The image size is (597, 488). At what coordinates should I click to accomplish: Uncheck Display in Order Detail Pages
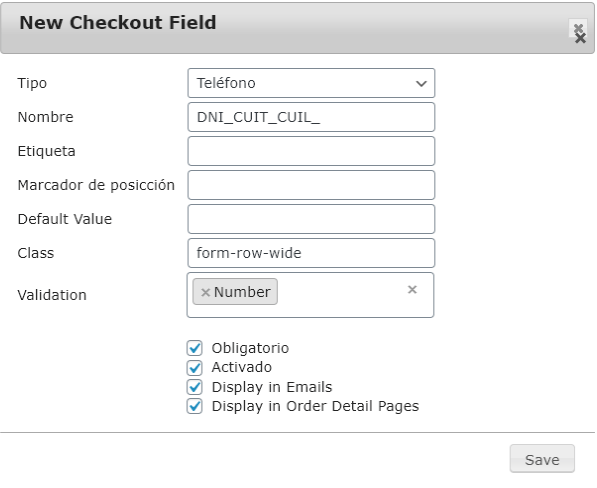[195, 406]
